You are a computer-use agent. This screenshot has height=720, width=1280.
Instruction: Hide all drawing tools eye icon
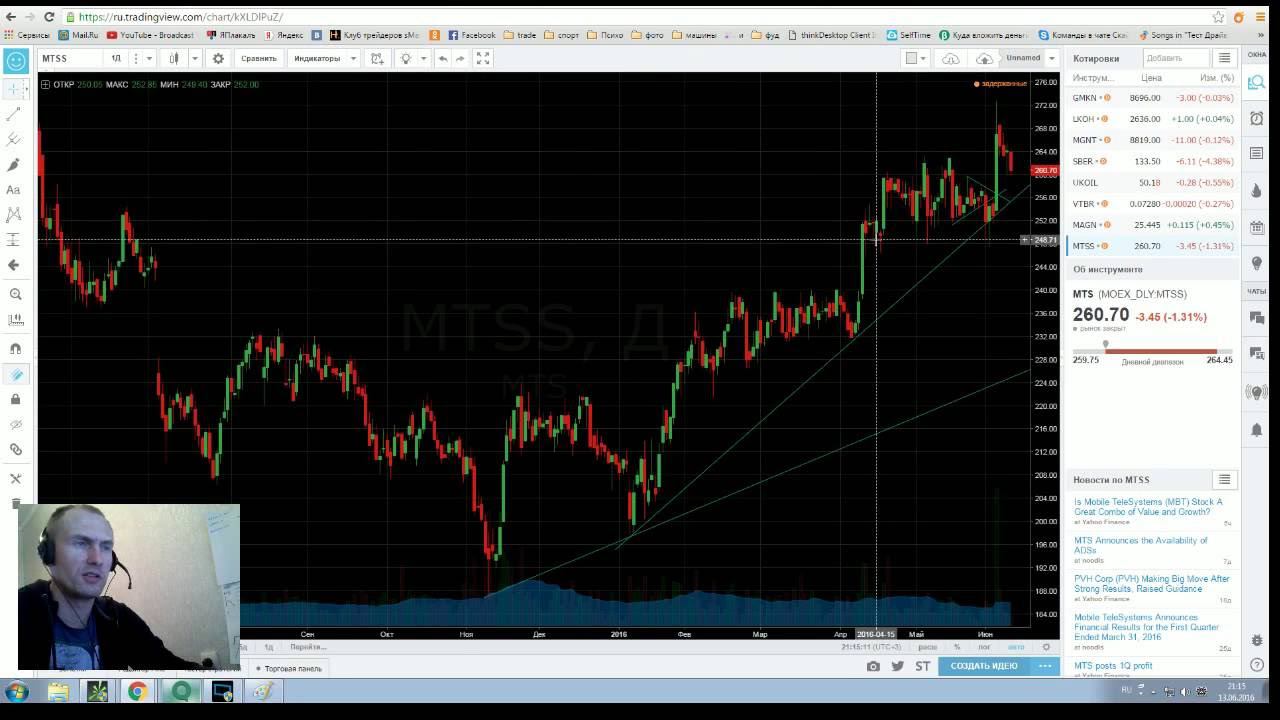point(15,424)
